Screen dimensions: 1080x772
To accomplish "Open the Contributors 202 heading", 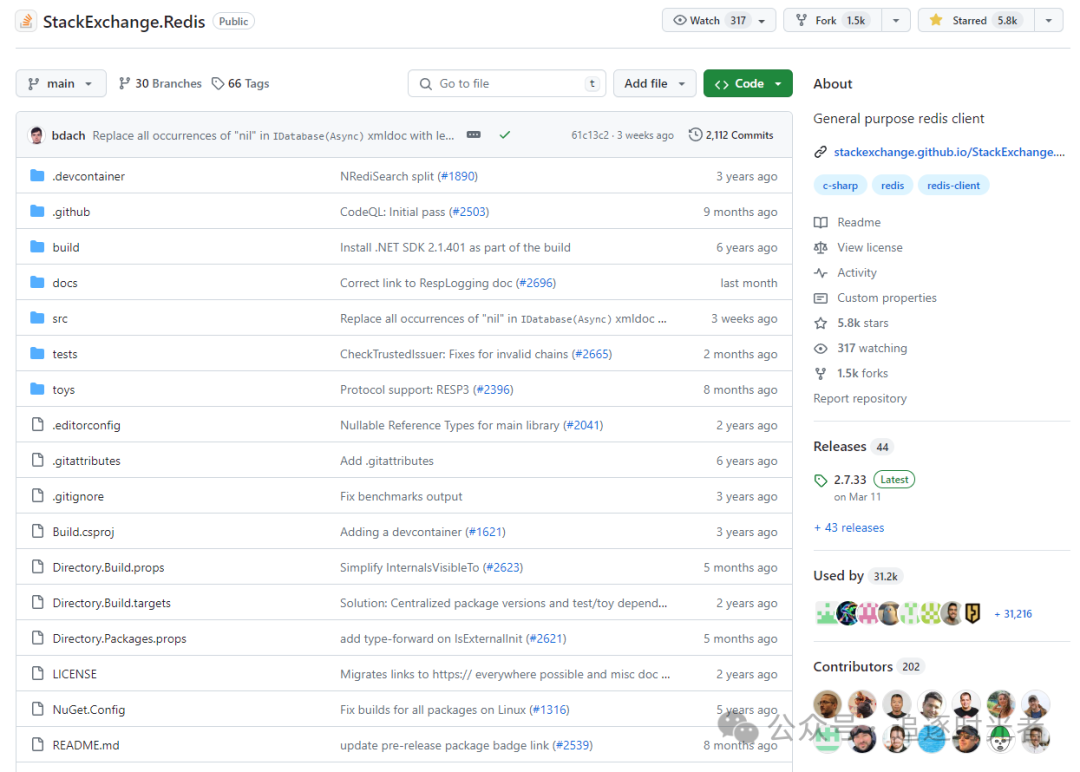I will click(868, 667).
